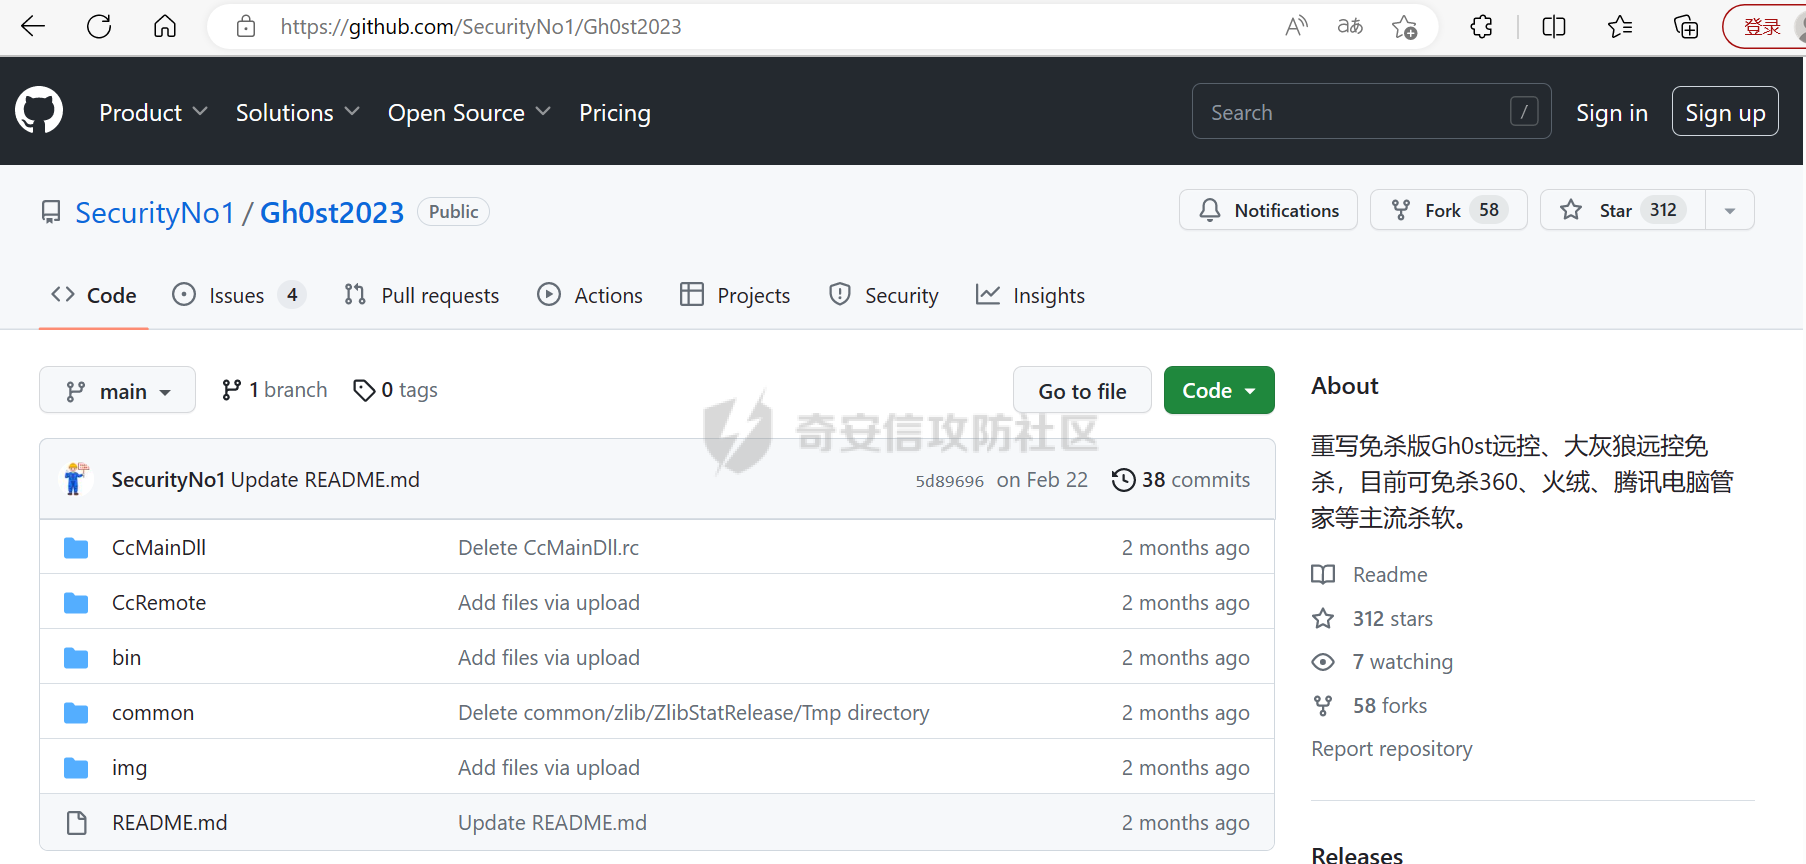Image resolution: width=1806 pixels, height=864 pixels.
Task: View the 38 commits history link
Action: pyautogui.click(x=1181, y=480)
